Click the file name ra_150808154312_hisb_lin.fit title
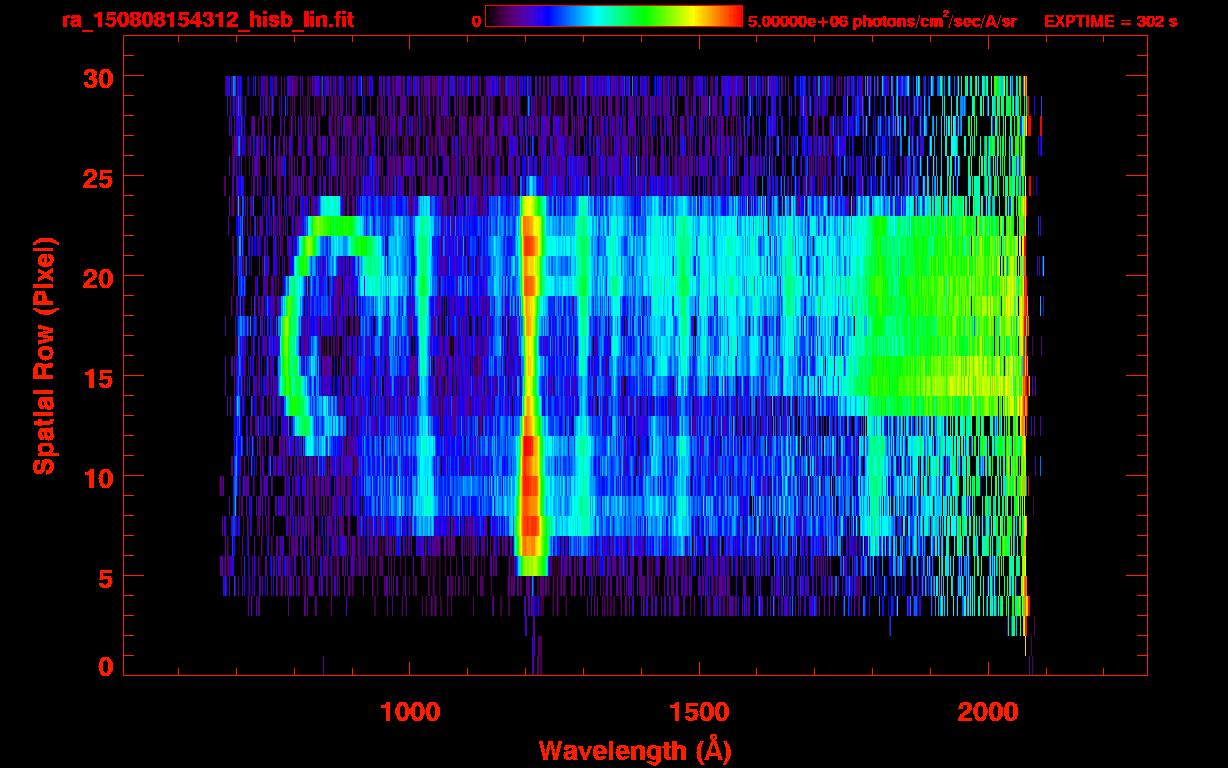 [207, 20]
